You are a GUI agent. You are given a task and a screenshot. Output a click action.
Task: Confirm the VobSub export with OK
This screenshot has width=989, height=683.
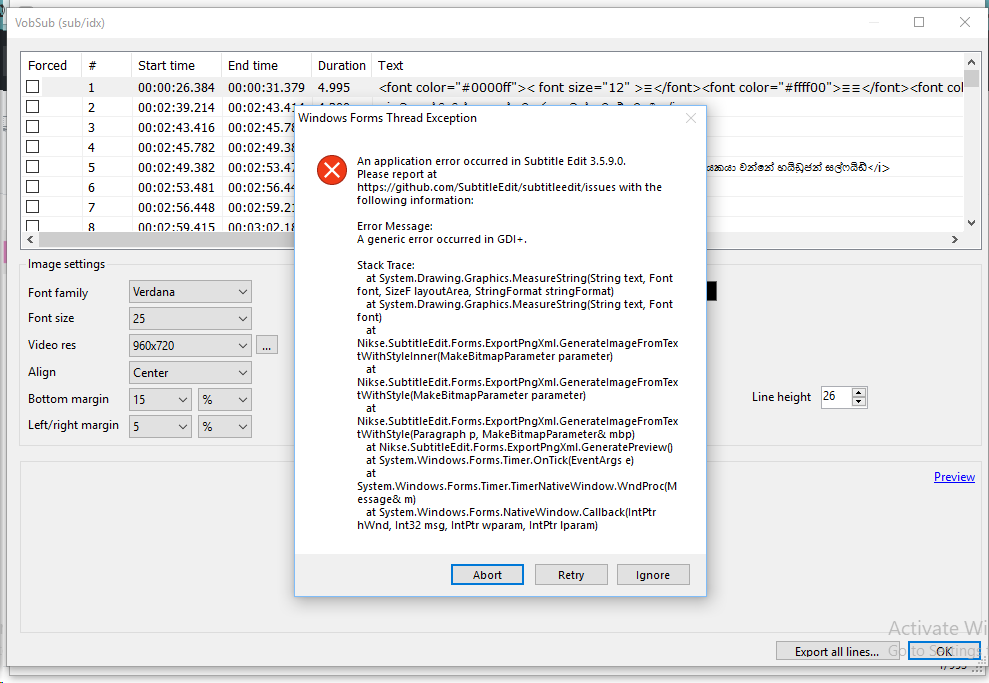coord(944,650)
